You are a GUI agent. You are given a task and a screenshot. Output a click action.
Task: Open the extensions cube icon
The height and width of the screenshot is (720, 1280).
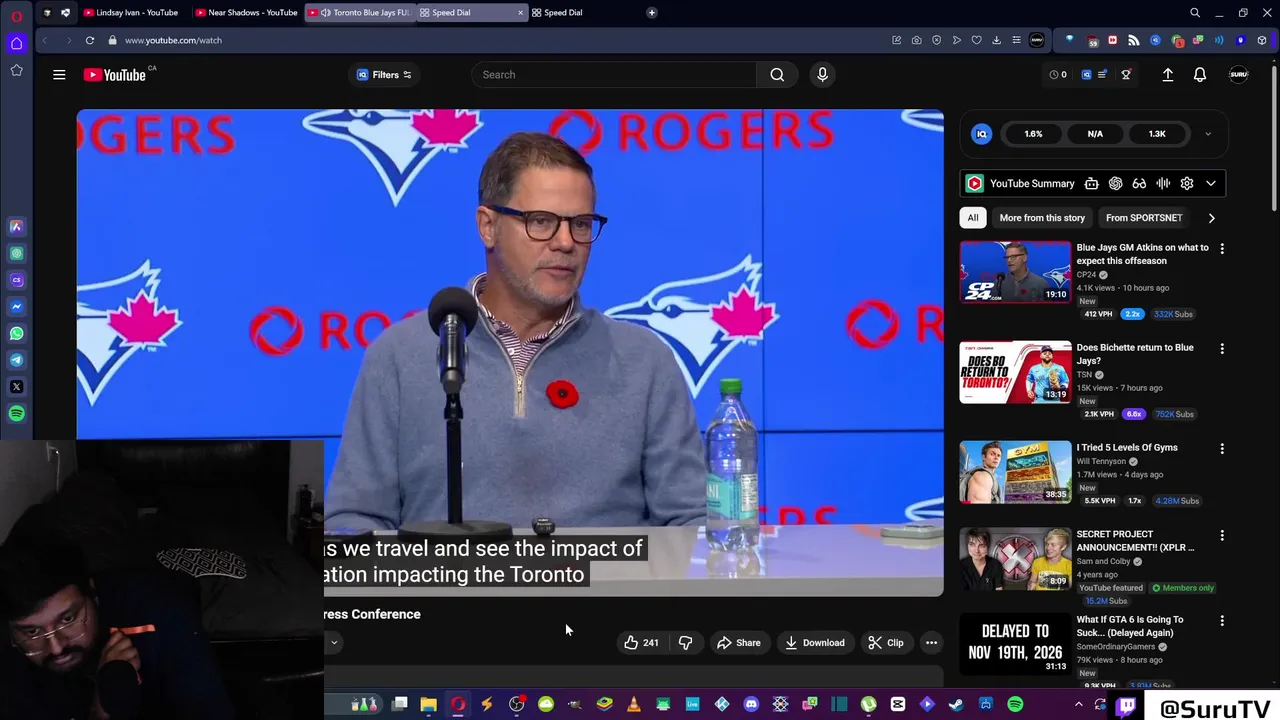1262,40
